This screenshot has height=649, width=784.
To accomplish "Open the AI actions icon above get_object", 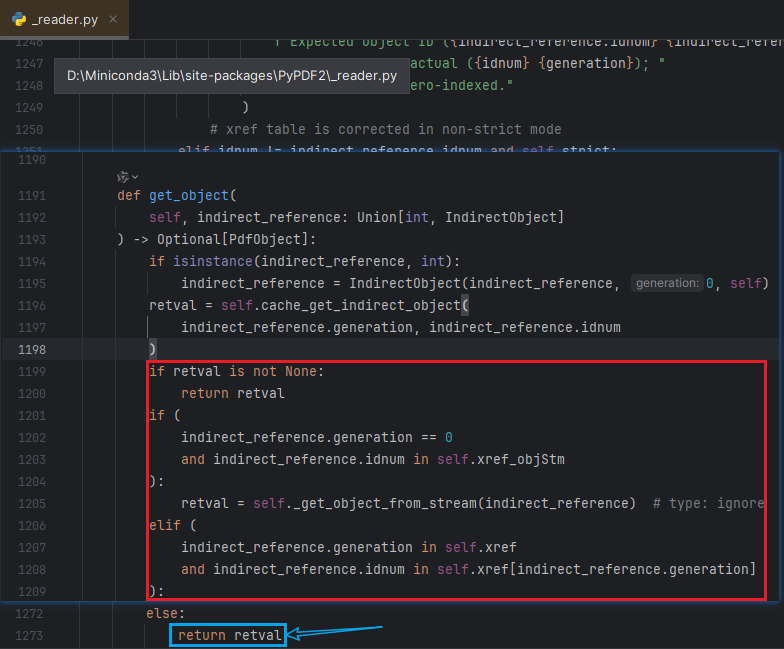I will tap(122, 176).
